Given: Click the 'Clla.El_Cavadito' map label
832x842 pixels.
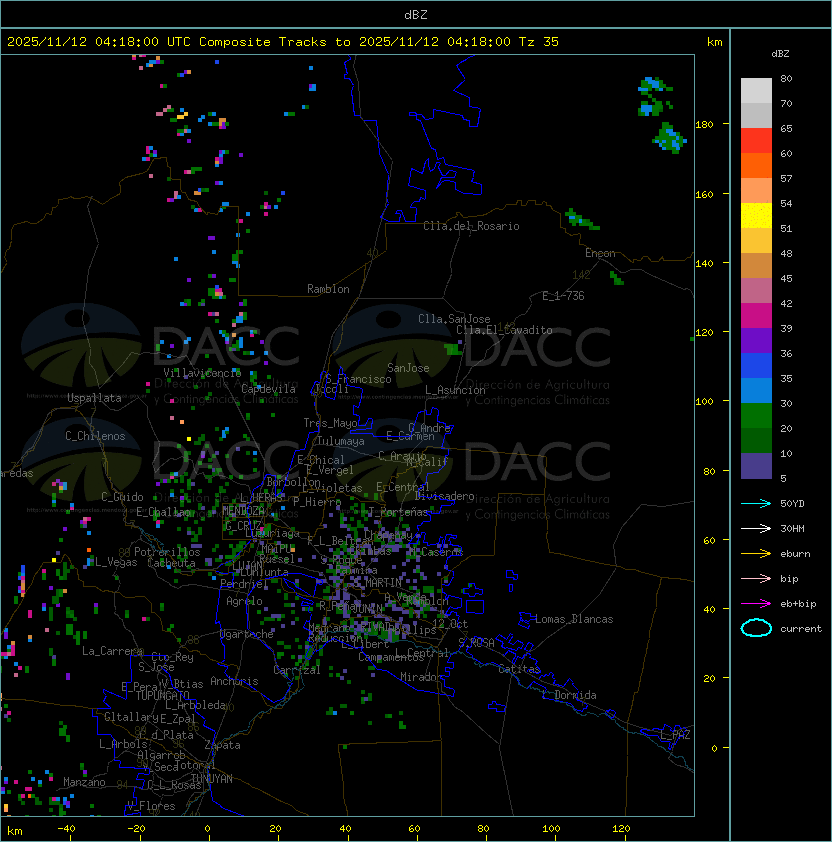Looking at the screenshot, I should coord(504,330).
